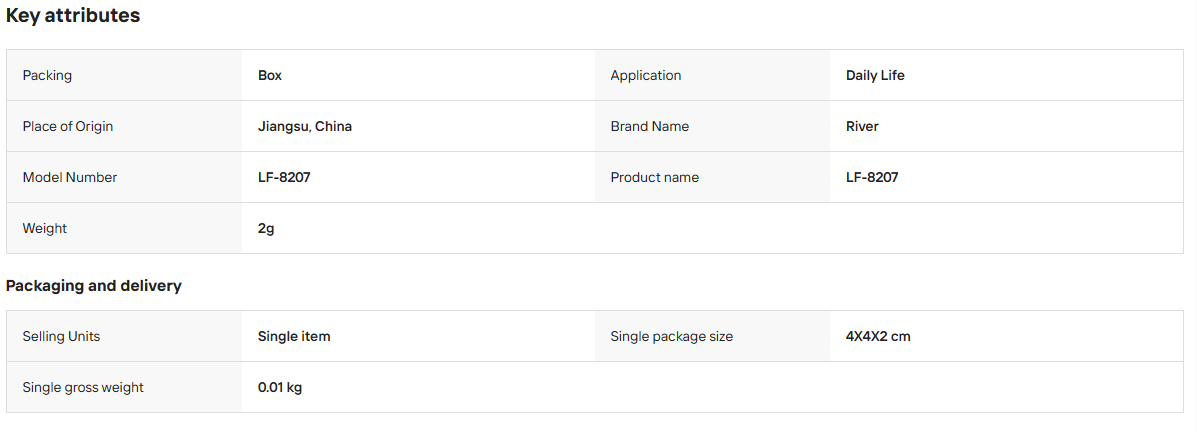
Task: Select the Application label
Action: click(646, 76)
